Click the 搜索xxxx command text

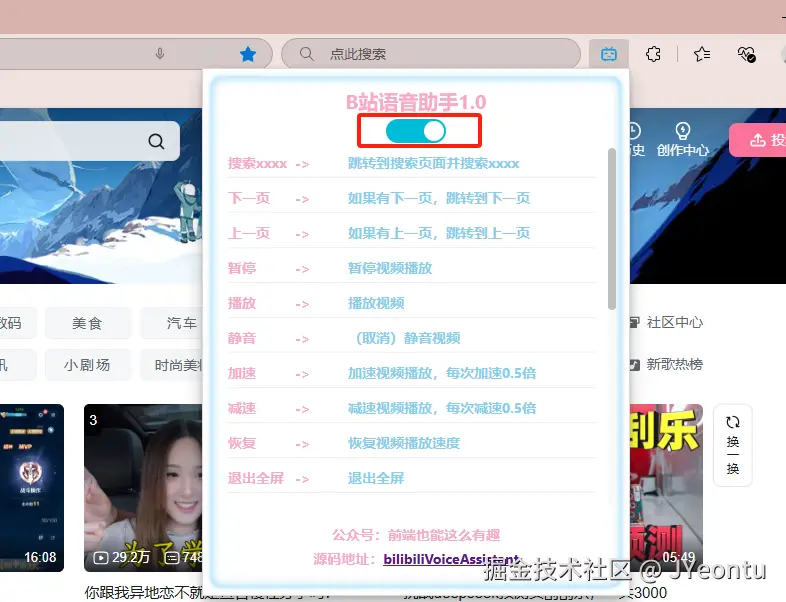257,163
